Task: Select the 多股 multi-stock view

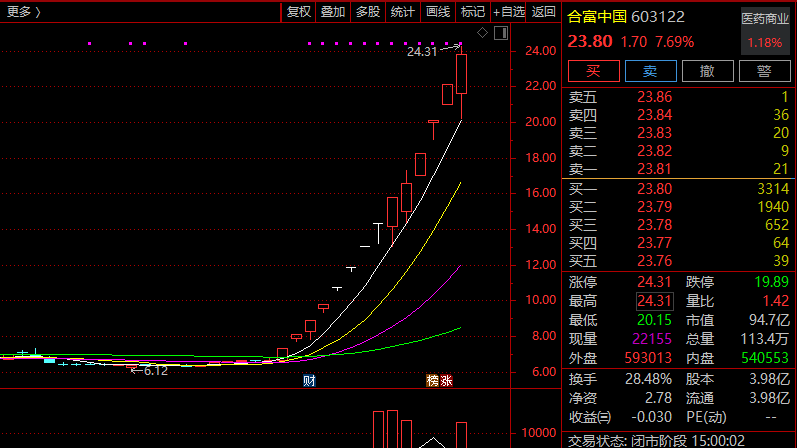Action: pyautogui.click(x=368, y=12)
